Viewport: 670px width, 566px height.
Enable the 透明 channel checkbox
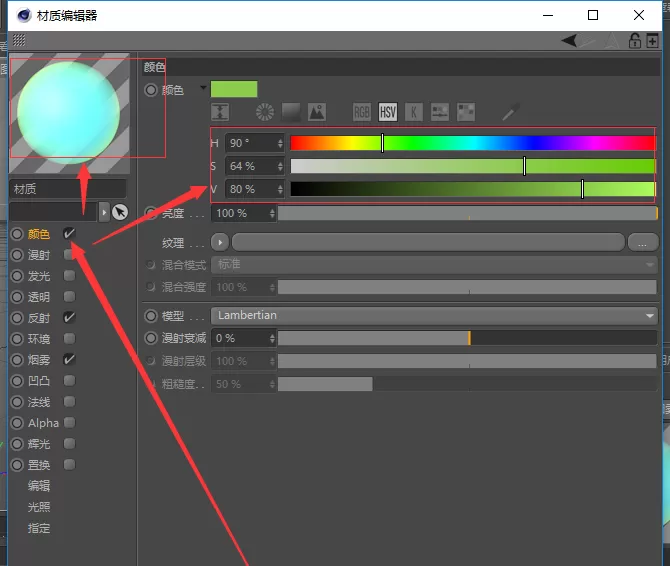click(x=69, y=296)
